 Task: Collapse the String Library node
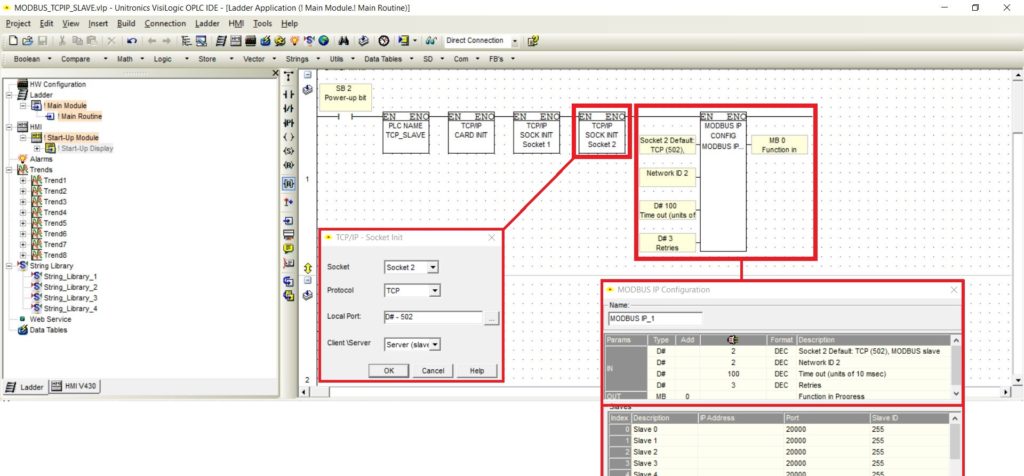coord(9,266)
